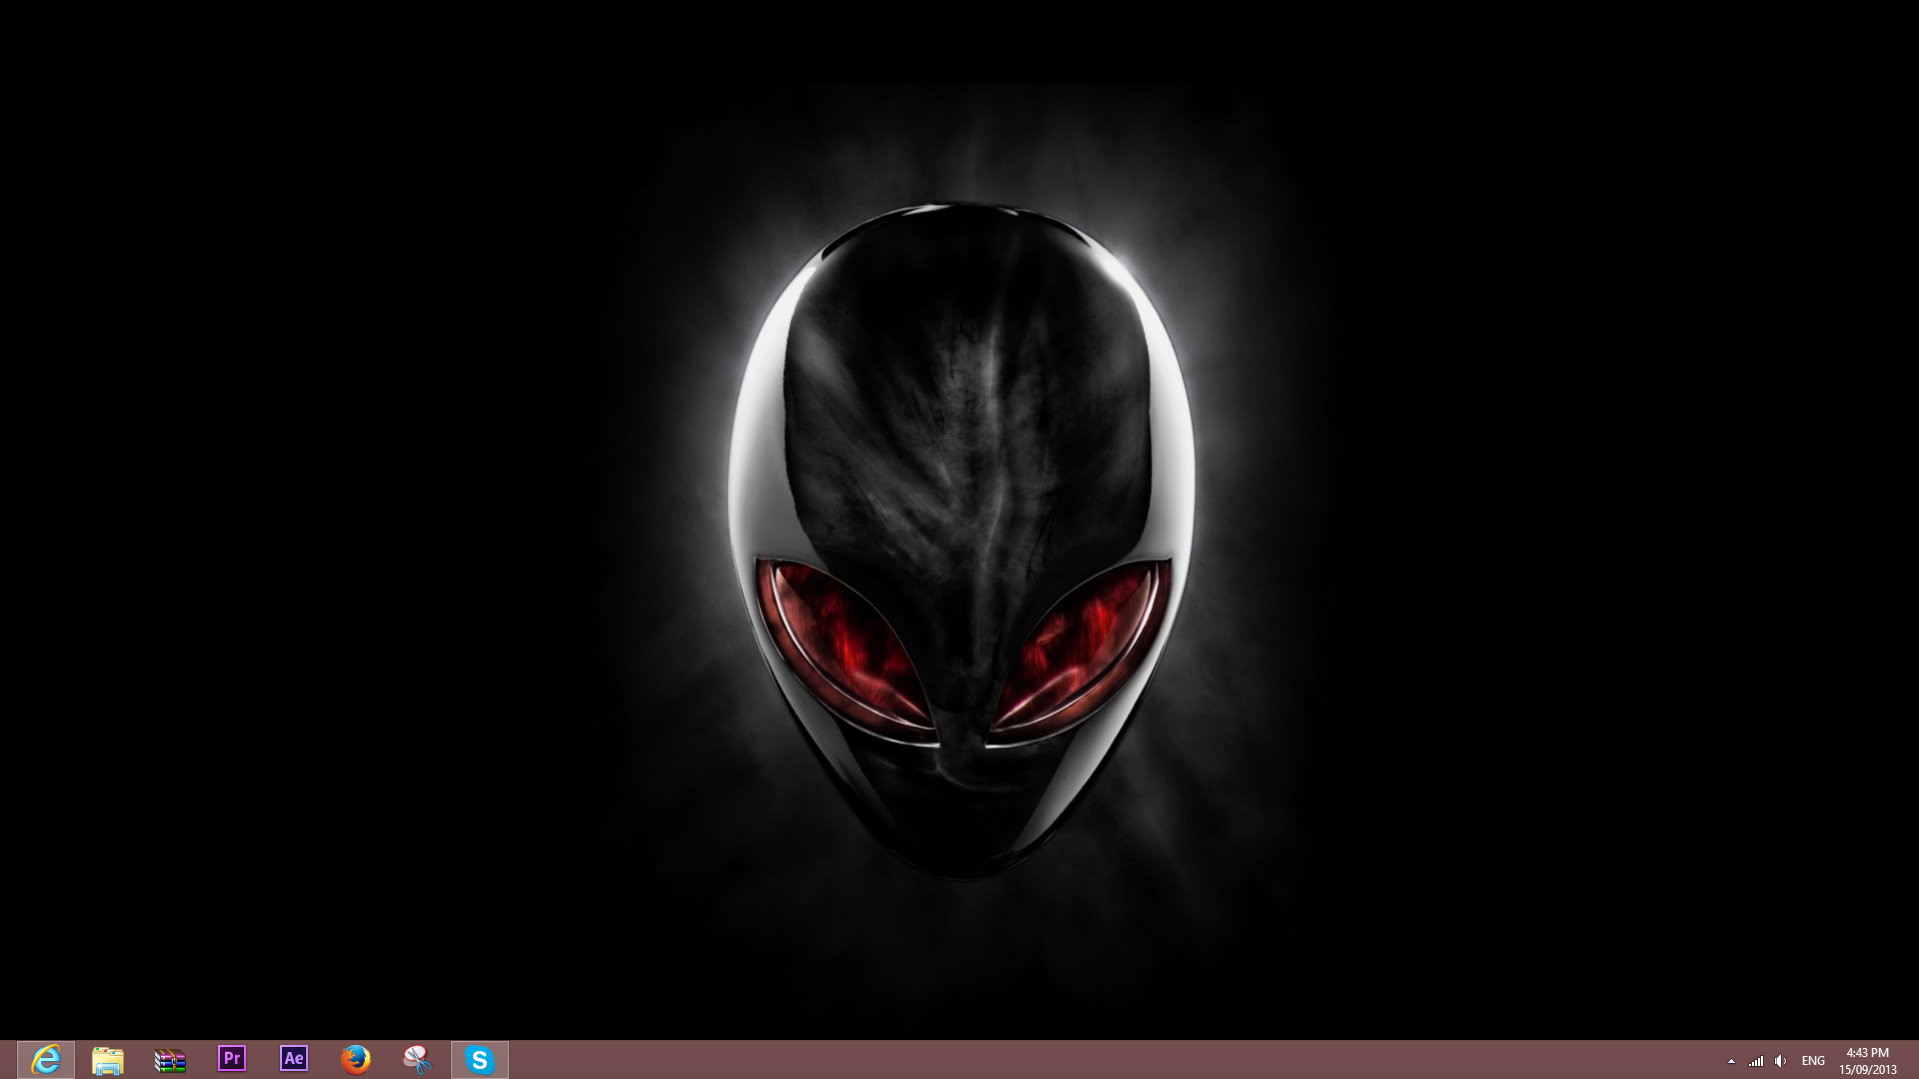1919x1079 pixels.
Task: Open Internet Explorer from the taskbar
Action: (46, 1059)
